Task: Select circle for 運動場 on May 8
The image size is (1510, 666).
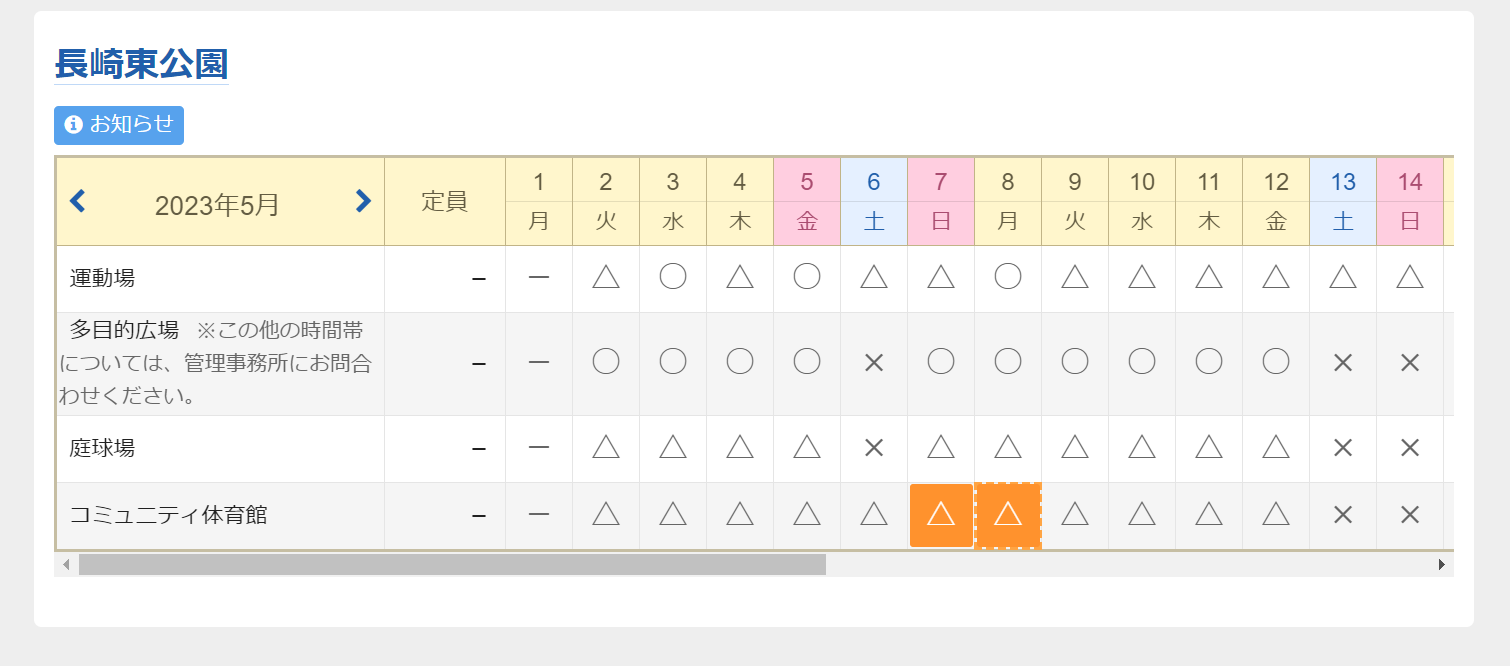Action: 1008,278
